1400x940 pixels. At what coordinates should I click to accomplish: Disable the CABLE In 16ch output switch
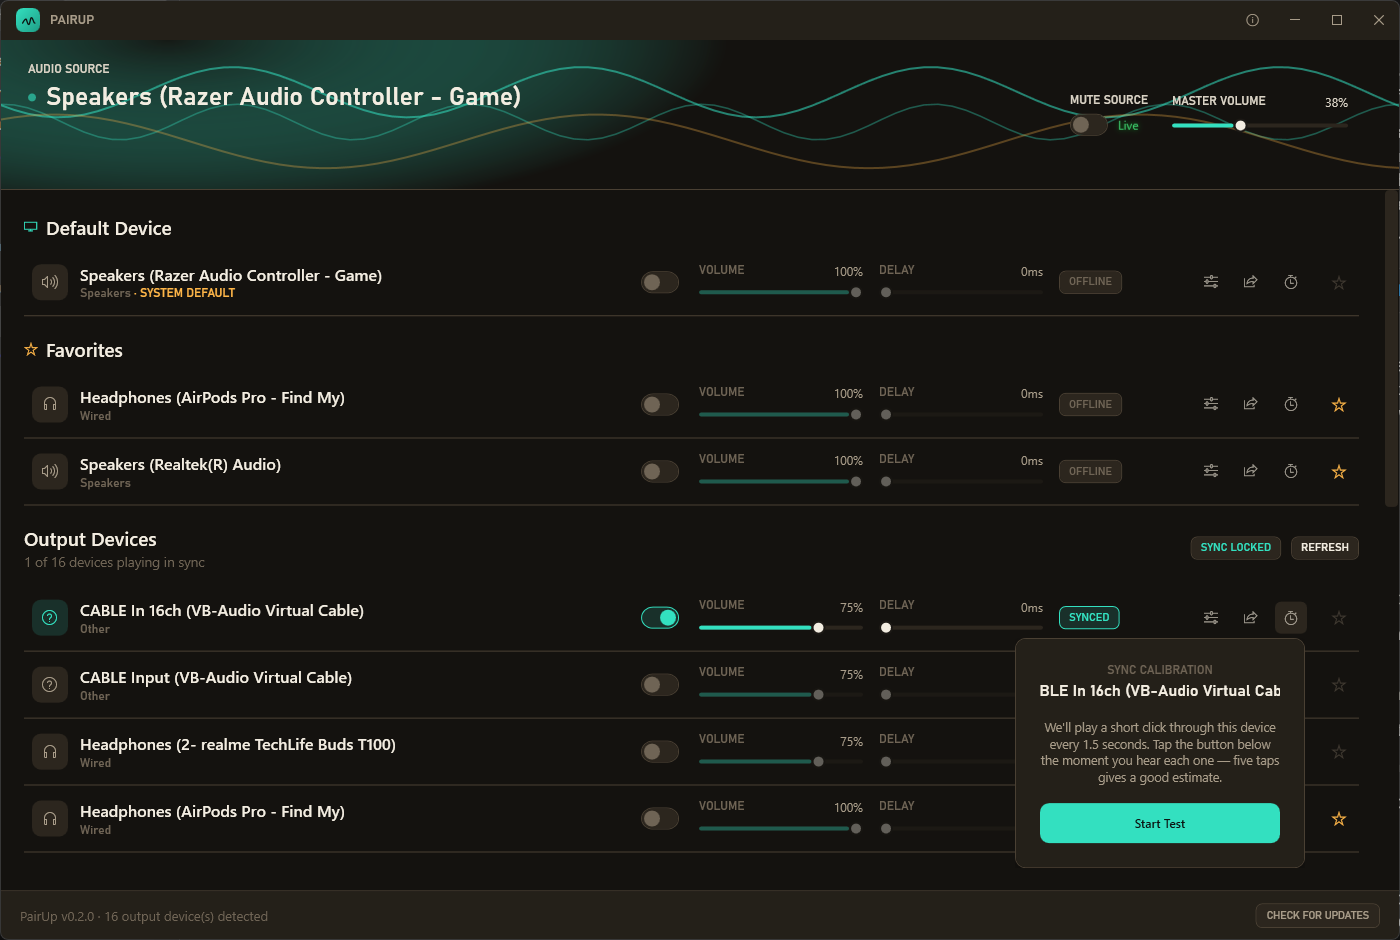660,618
